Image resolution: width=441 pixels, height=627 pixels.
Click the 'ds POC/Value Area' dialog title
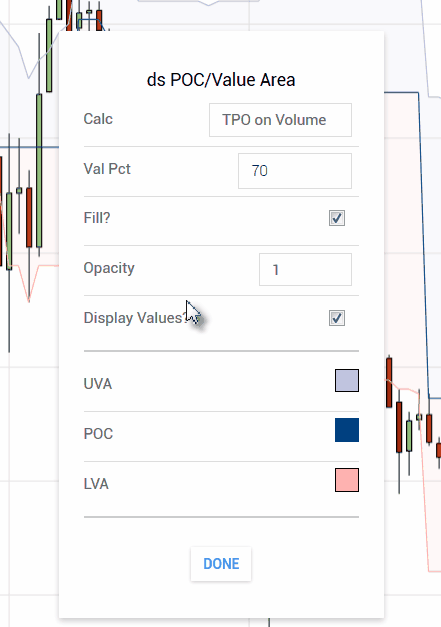point(221,80)
